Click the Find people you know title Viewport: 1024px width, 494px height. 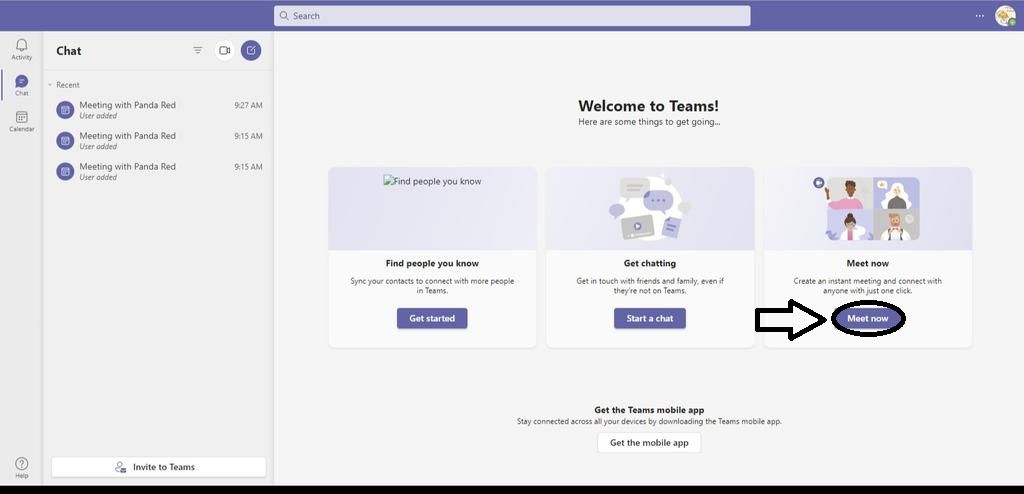[x=432, y=263]
